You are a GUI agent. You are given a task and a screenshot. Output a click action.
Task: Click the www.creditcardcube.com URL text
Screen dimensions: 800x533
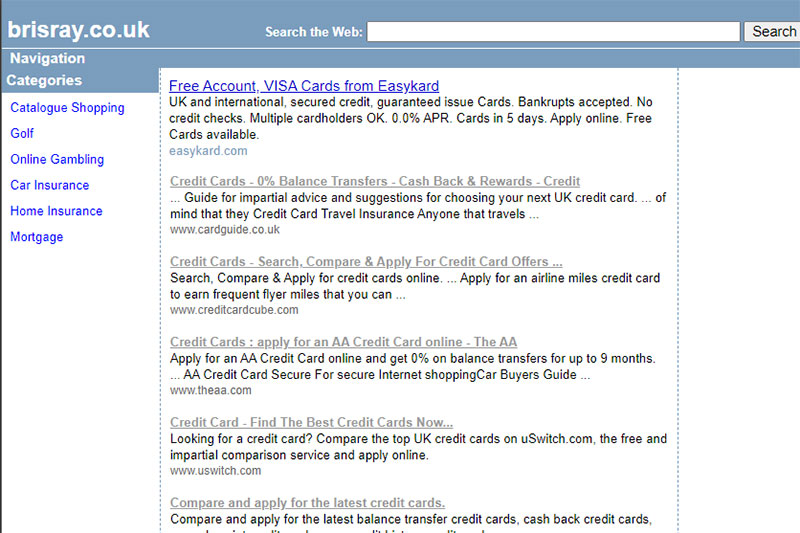(234, 310)
